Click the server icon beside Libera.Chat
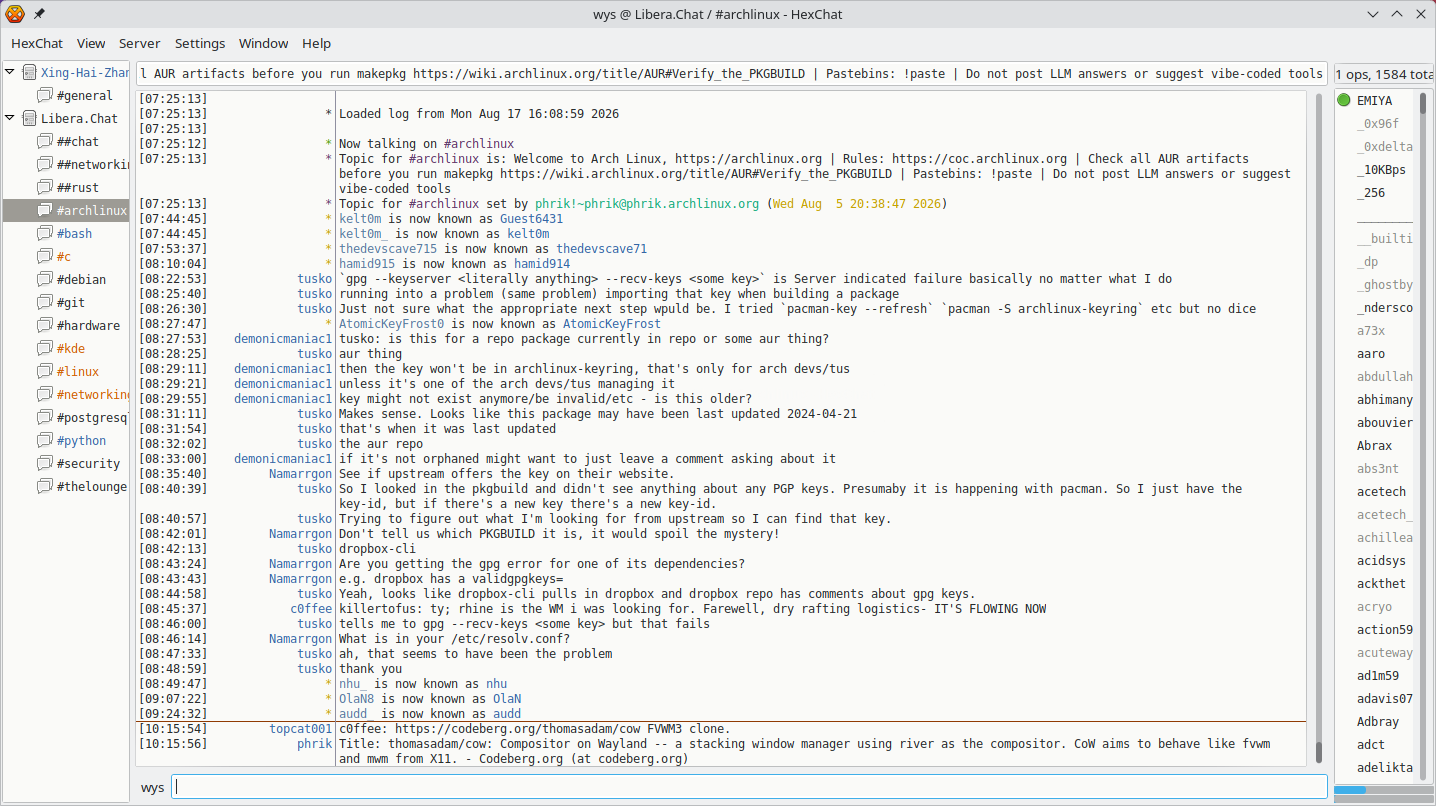Viewport: 1436px width, 806px height. [29, 118]
